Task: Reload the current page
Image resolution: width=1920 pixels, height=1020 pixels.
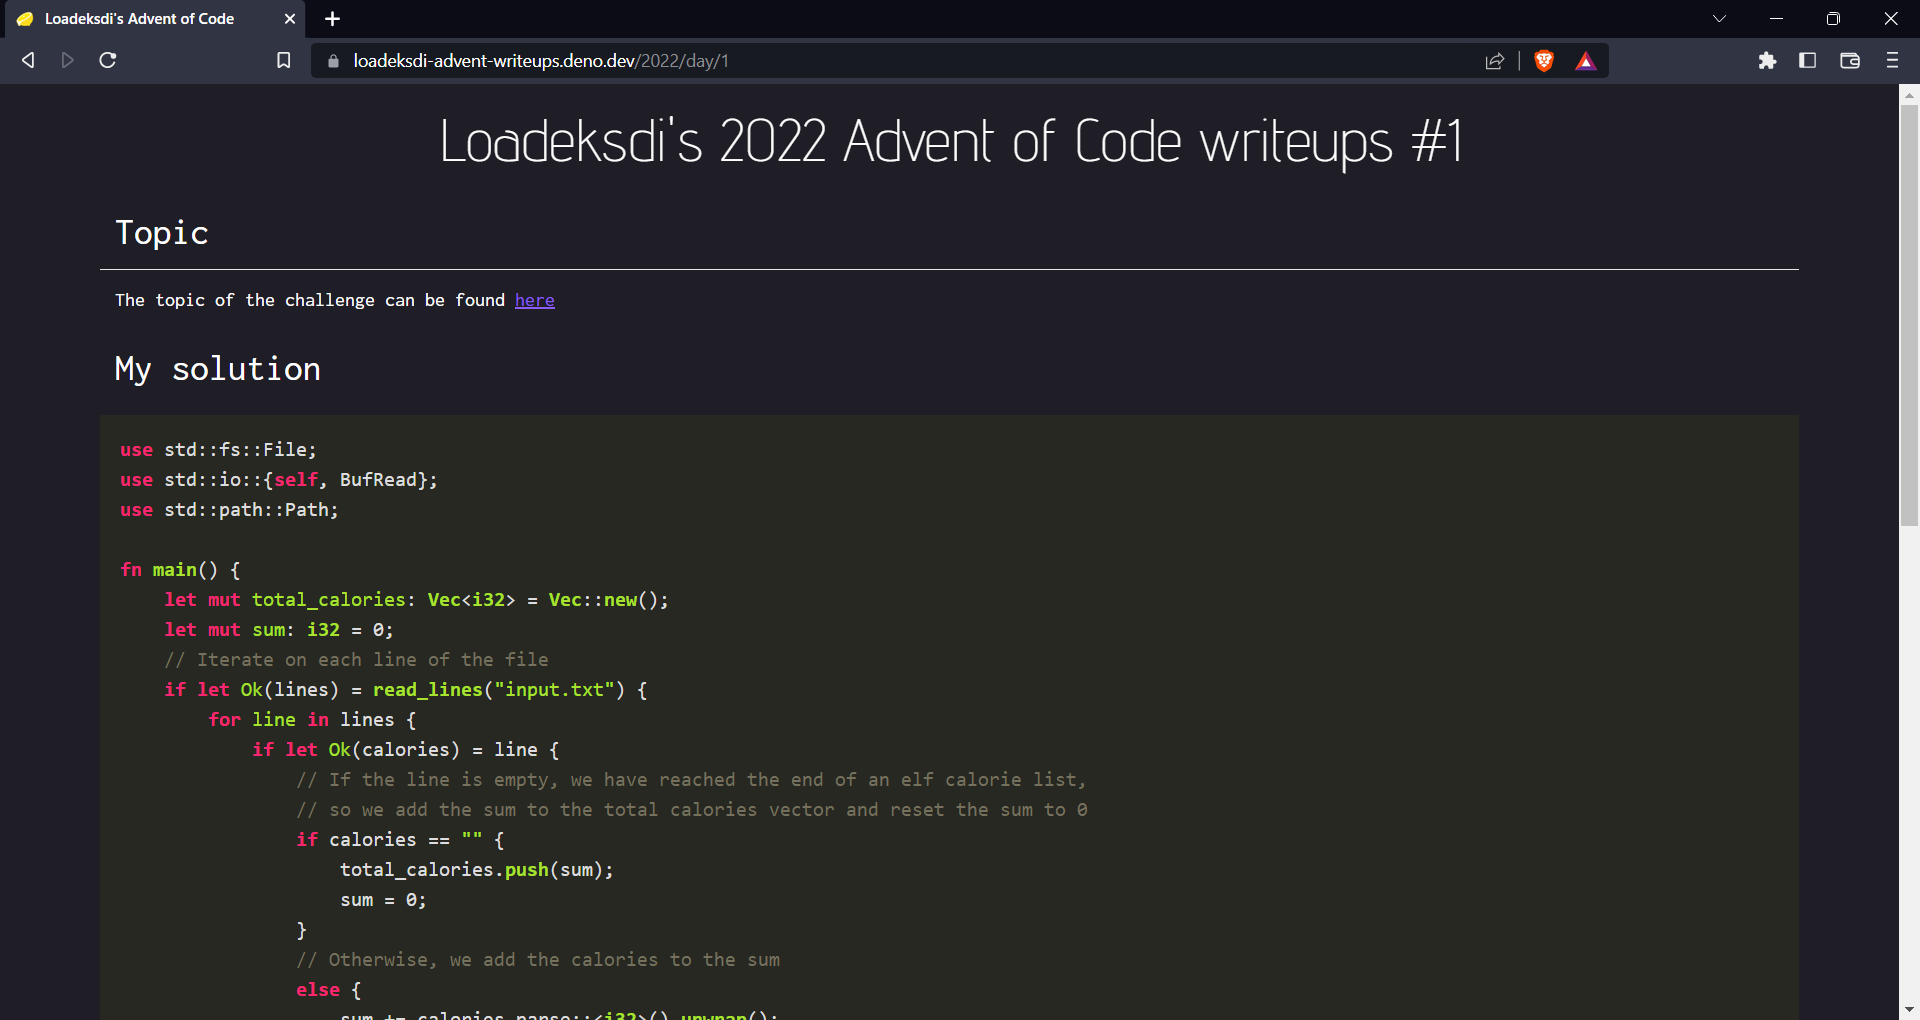Action: click(x=108, y=60)
